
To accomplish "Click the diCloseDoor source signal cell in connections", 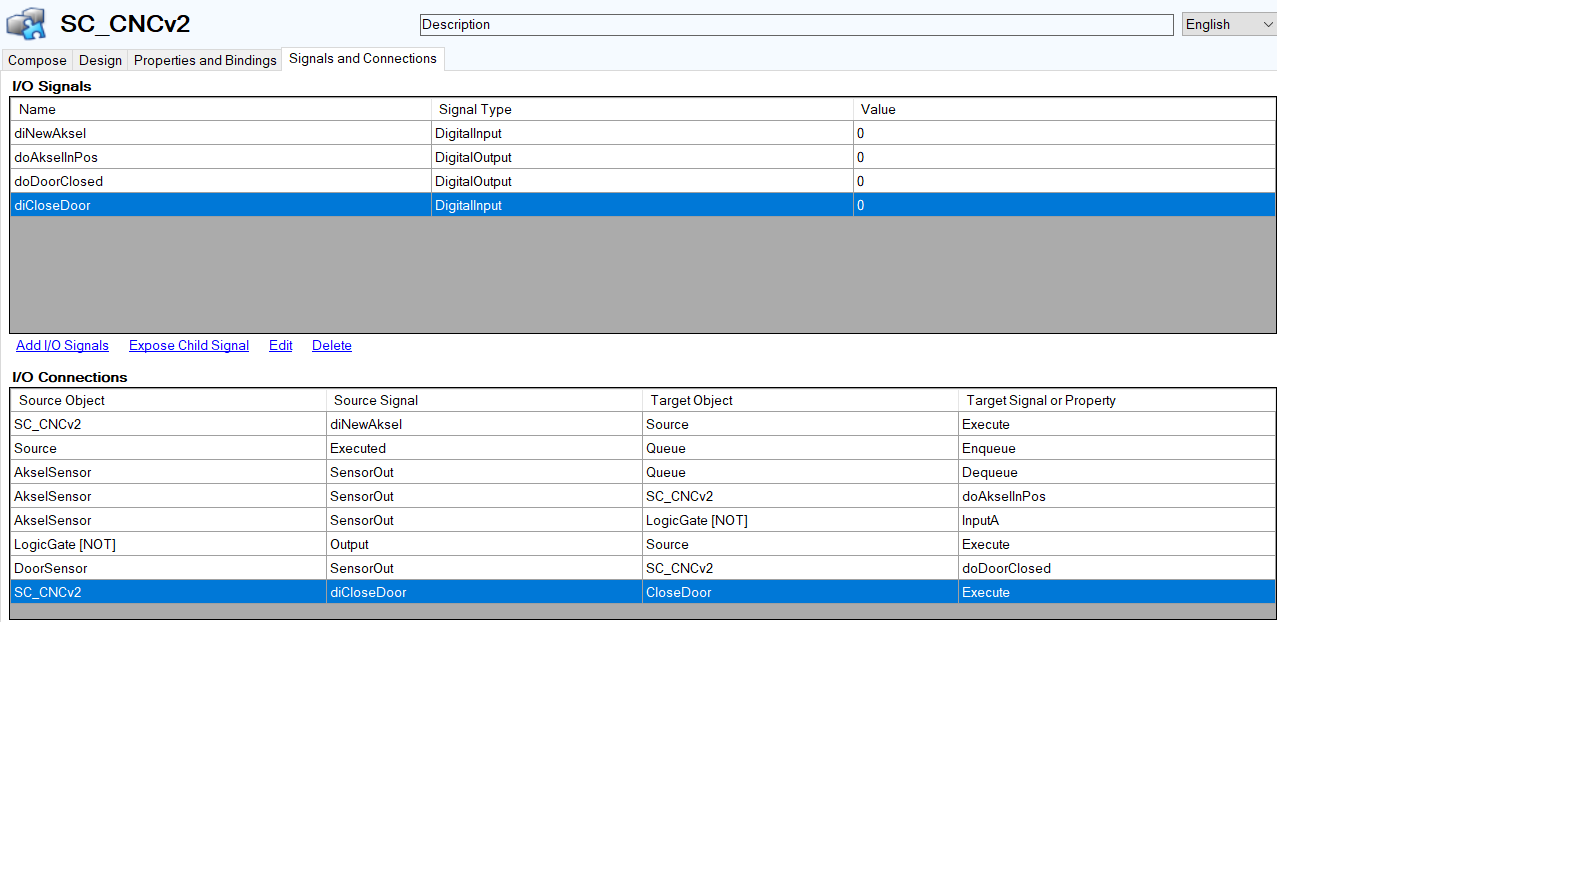I will pyautogui.click(x=484, y=592).
